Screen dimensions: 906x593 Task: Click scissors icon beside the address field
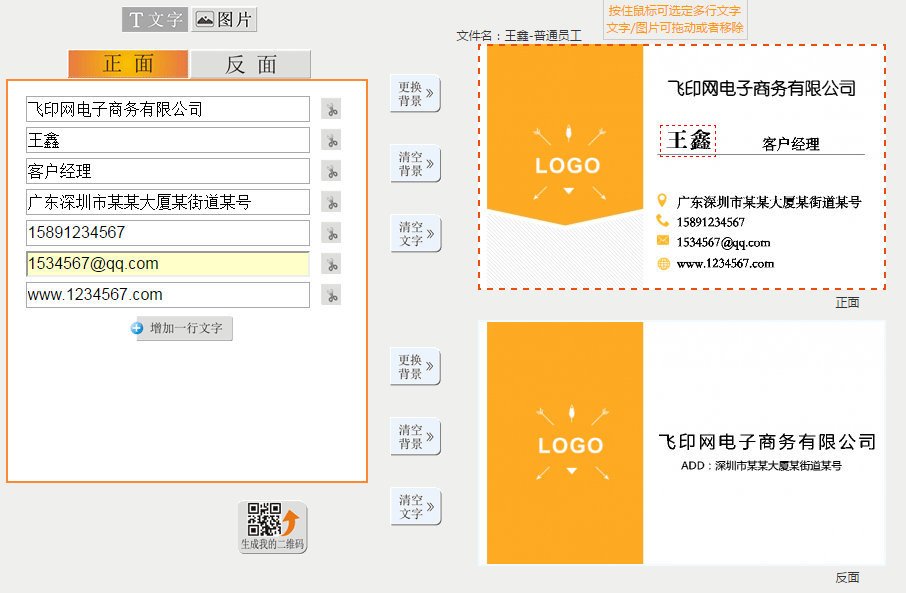tap(331, 202)
